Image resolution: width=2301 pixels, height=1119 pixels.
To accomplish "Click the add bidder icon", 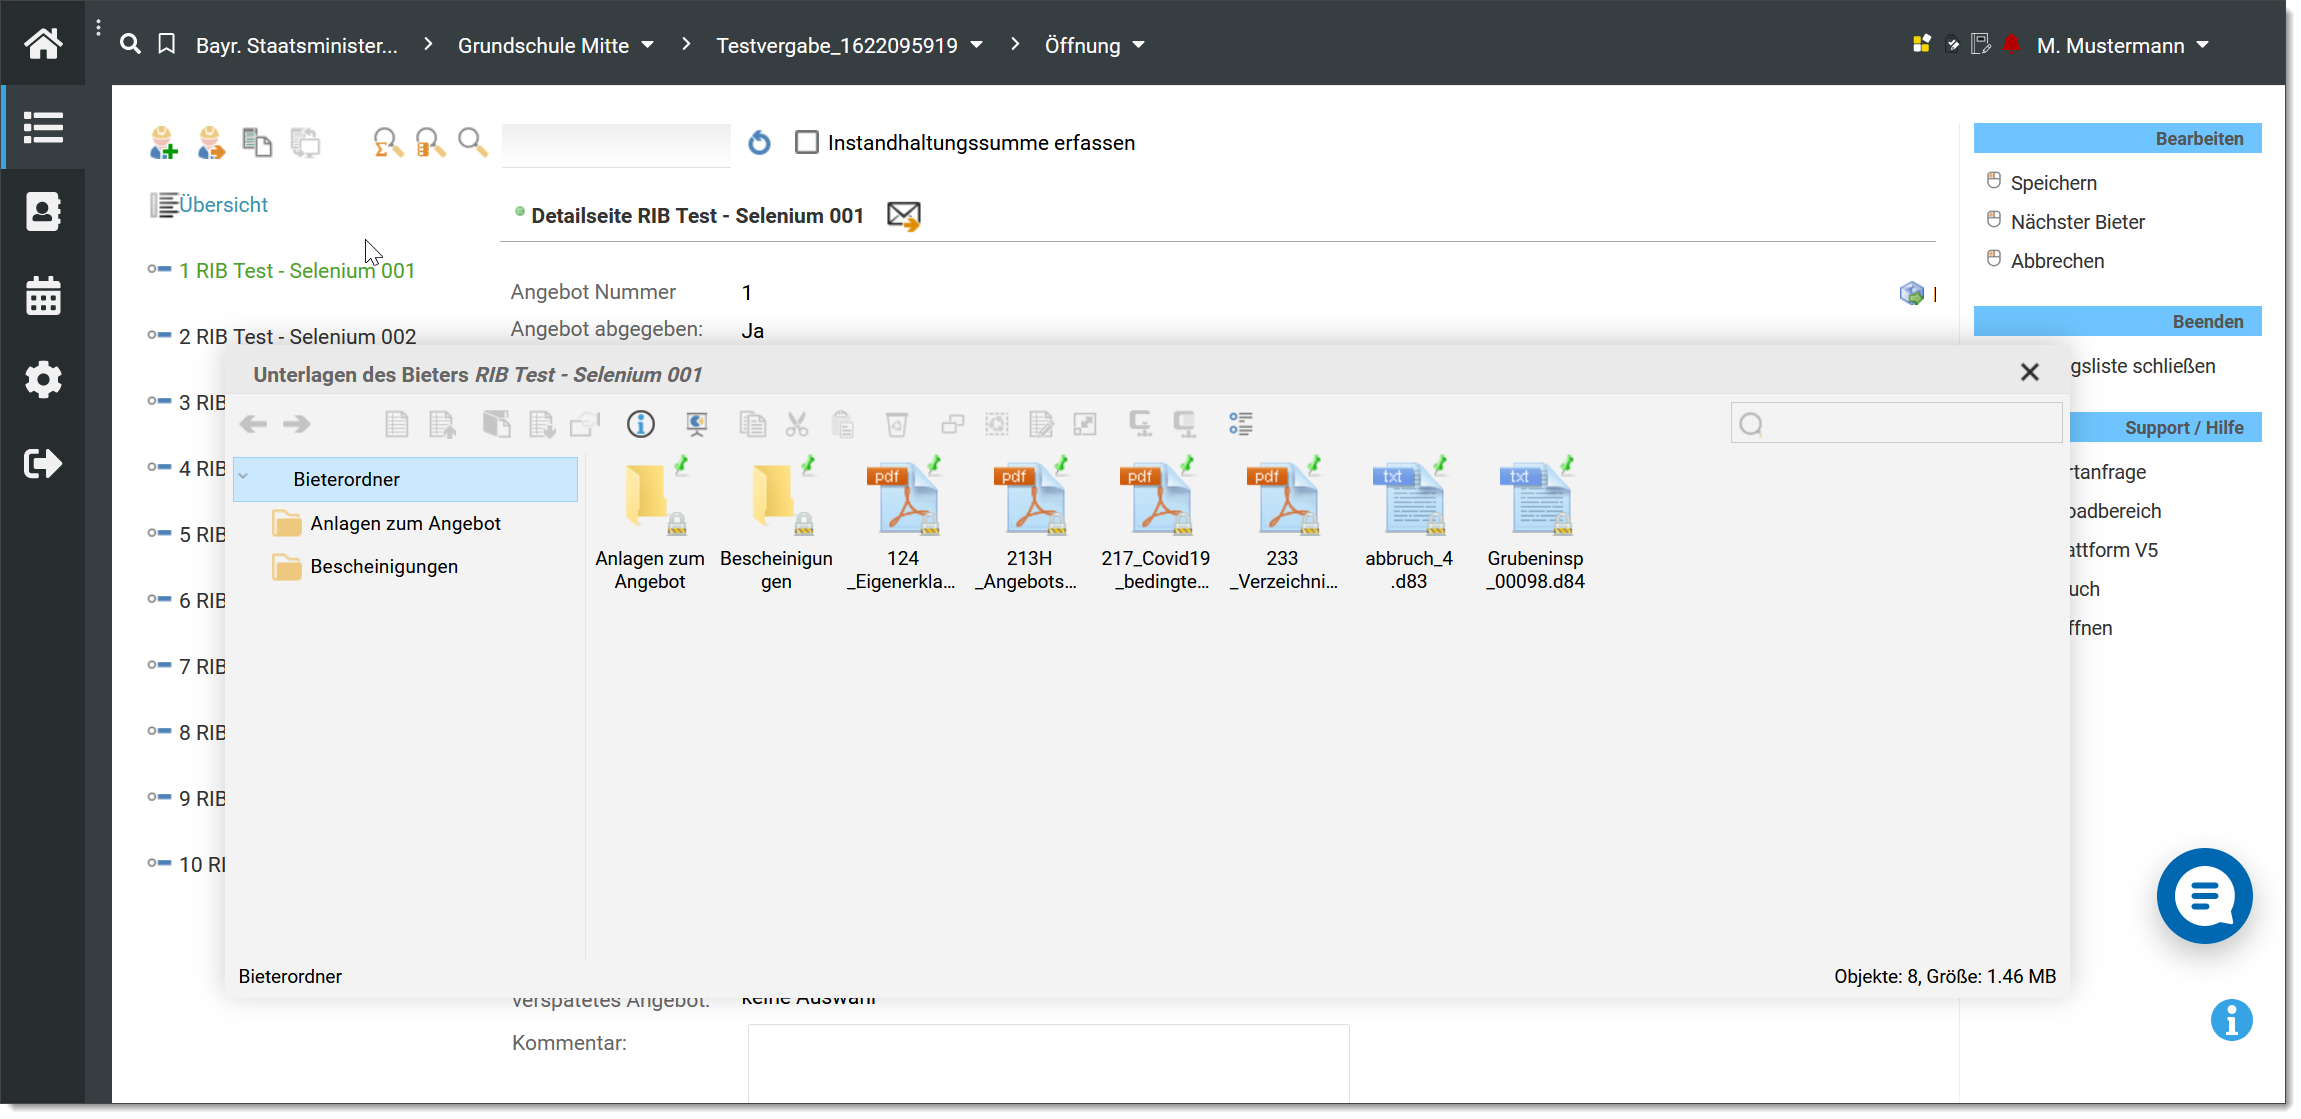I will 164,143.
